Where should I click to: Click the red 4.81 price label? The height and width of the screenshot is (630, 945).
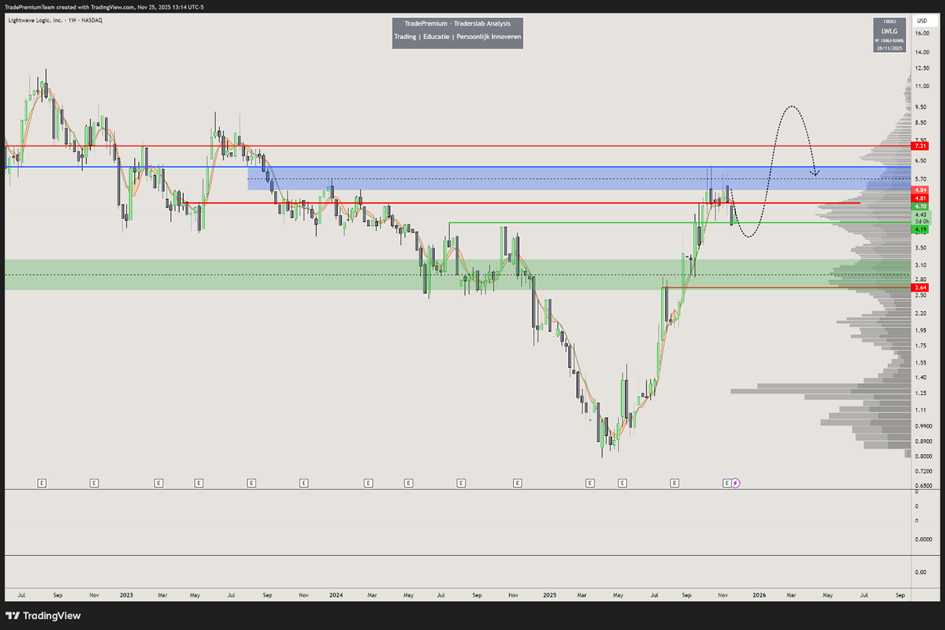point(920,198)
